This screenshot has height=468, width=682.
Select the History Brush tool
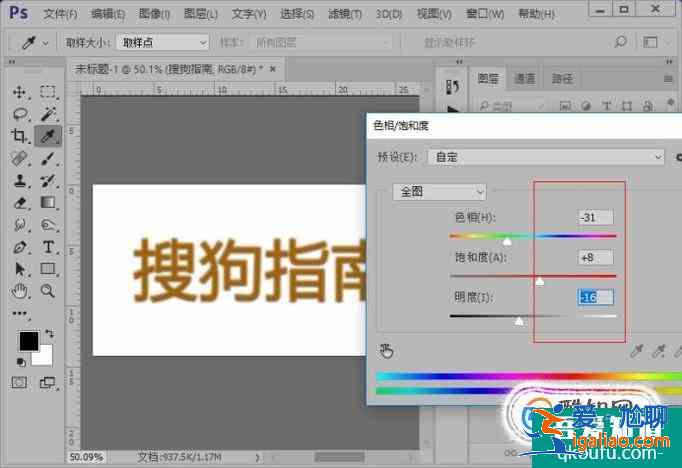pos(48,181)
